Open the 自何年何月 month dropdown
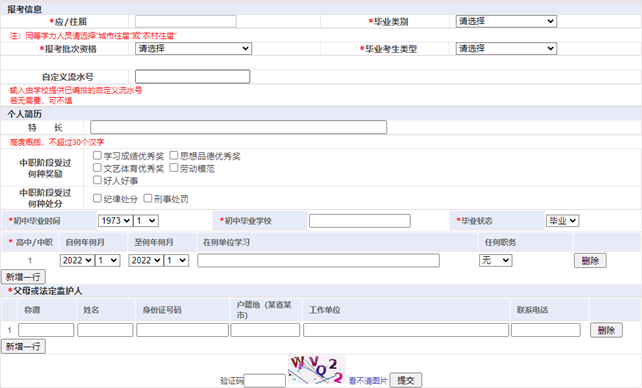The height and width of the screenshot is (388, 642). coord(108,261)
